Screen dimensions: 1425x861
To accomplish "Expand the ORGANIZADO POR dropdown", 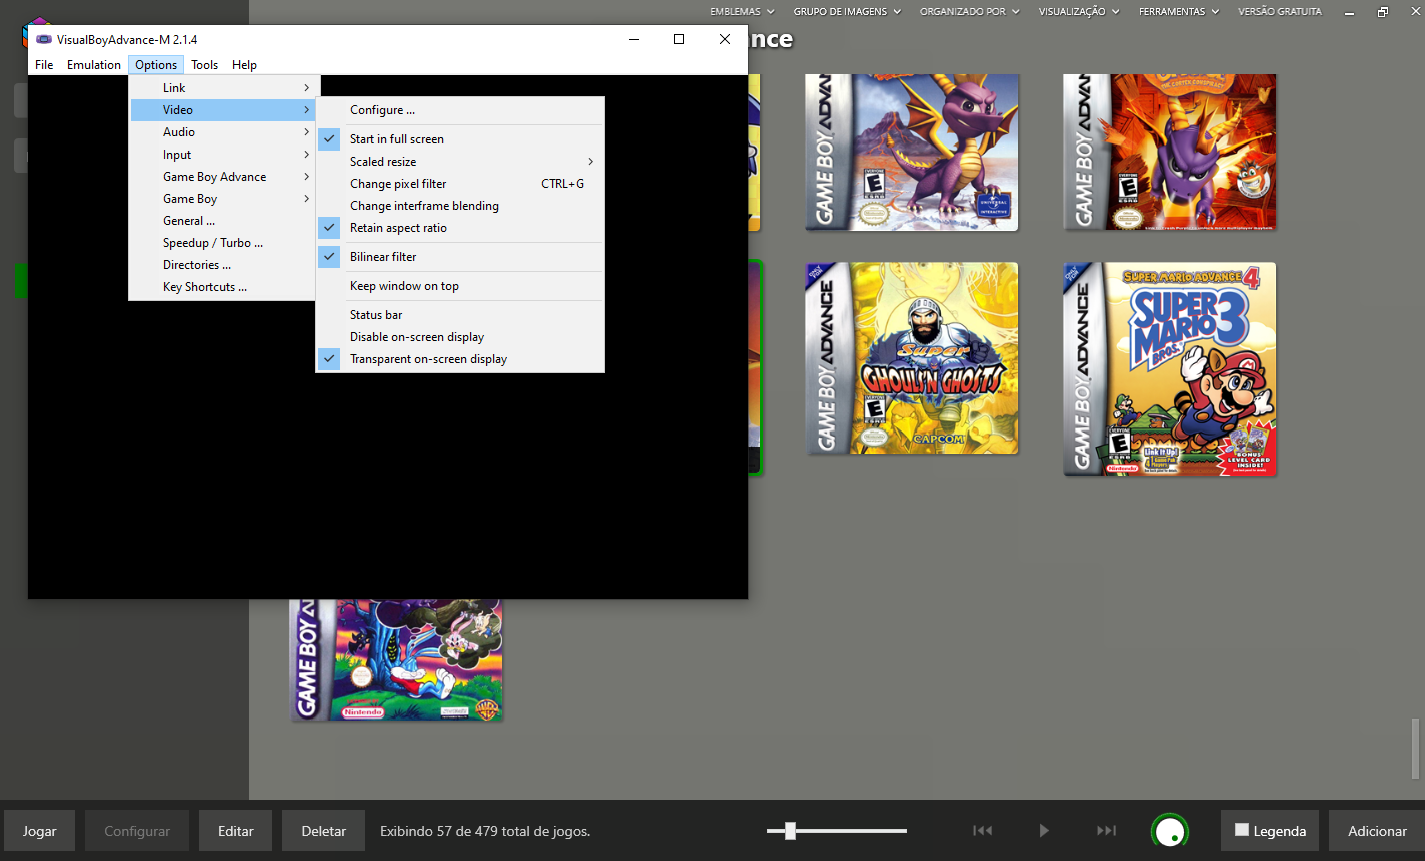I will (x=970, y=12).
